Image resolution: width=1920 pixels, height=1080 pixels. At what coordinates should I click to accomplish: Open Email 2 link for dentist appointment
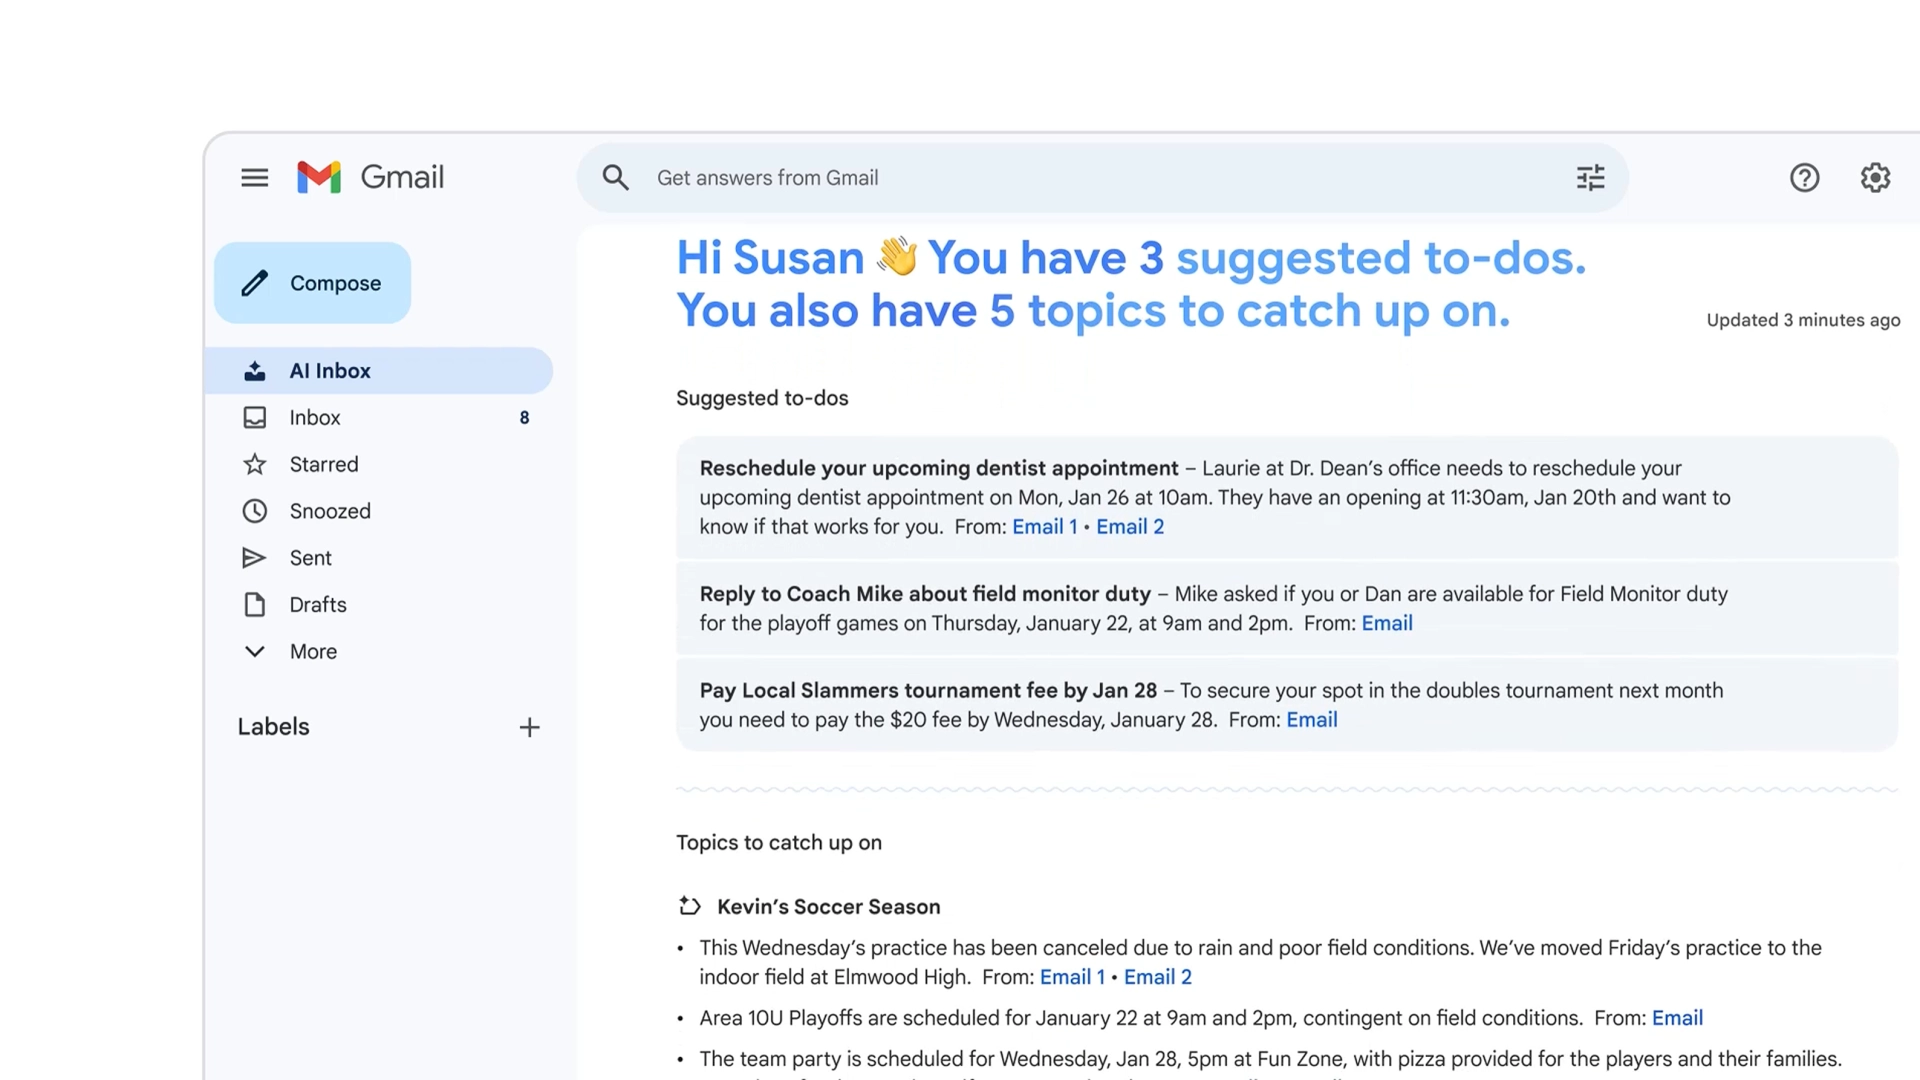pyautogui.click(x=1130, y=527)
